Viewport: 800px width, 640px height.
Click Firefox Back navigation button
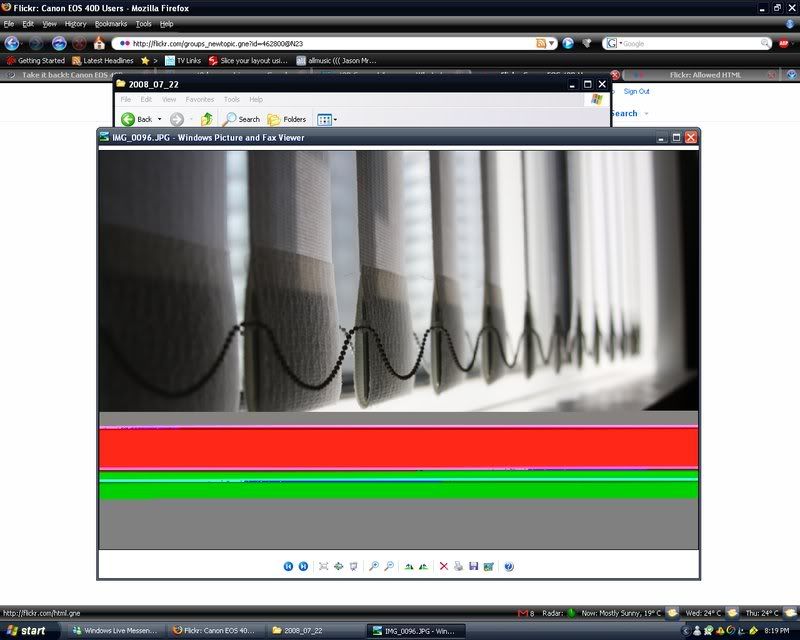[12, 43]
